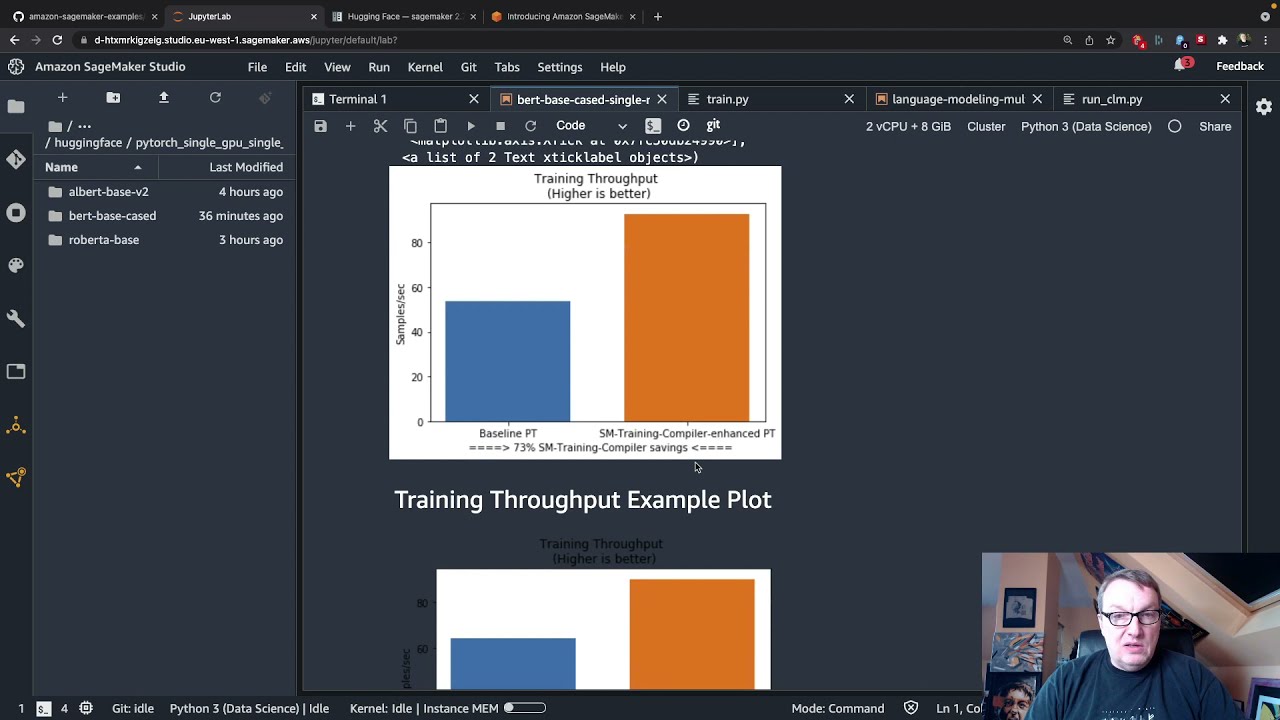The width and height of the screenshot is (1280, 720).
Task: Open the SageMaker wrench tools panel
Action: click(x=16, y=318)
